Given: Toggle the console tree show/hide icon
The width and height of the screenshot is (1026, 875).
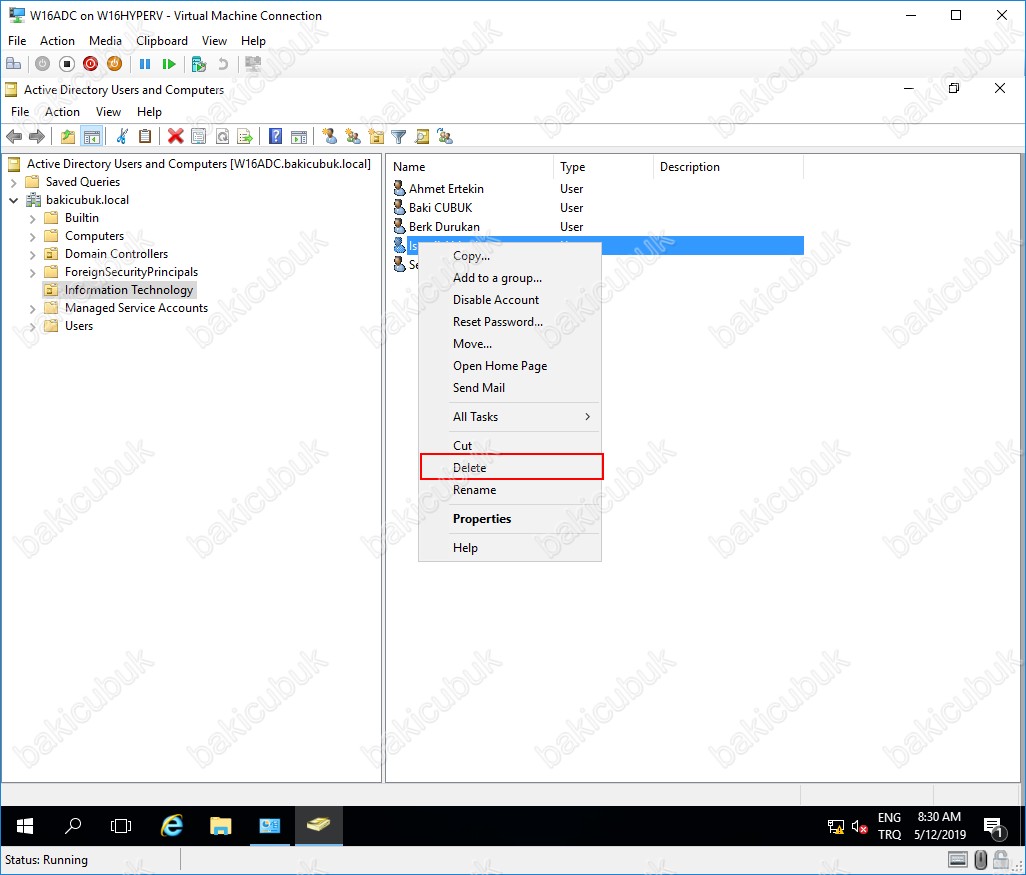Looking at the screenshot, I should (92, 136).
